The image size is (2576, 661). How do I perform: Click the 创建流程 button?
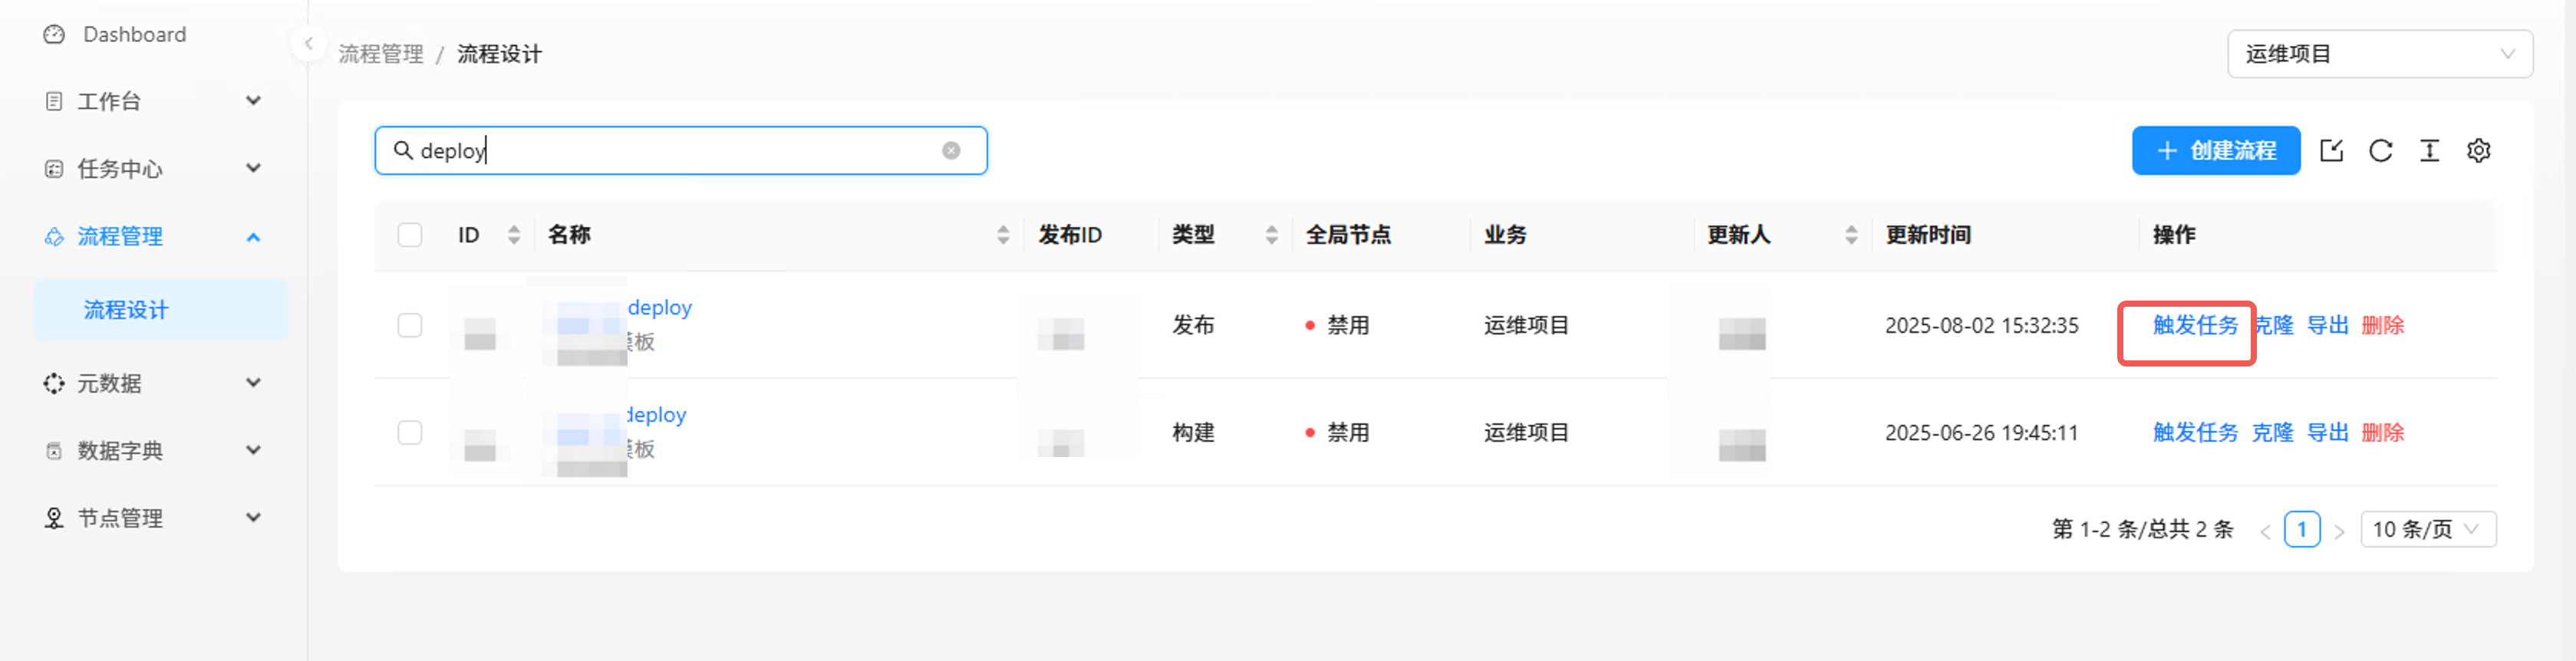(x=2215, y=150)
